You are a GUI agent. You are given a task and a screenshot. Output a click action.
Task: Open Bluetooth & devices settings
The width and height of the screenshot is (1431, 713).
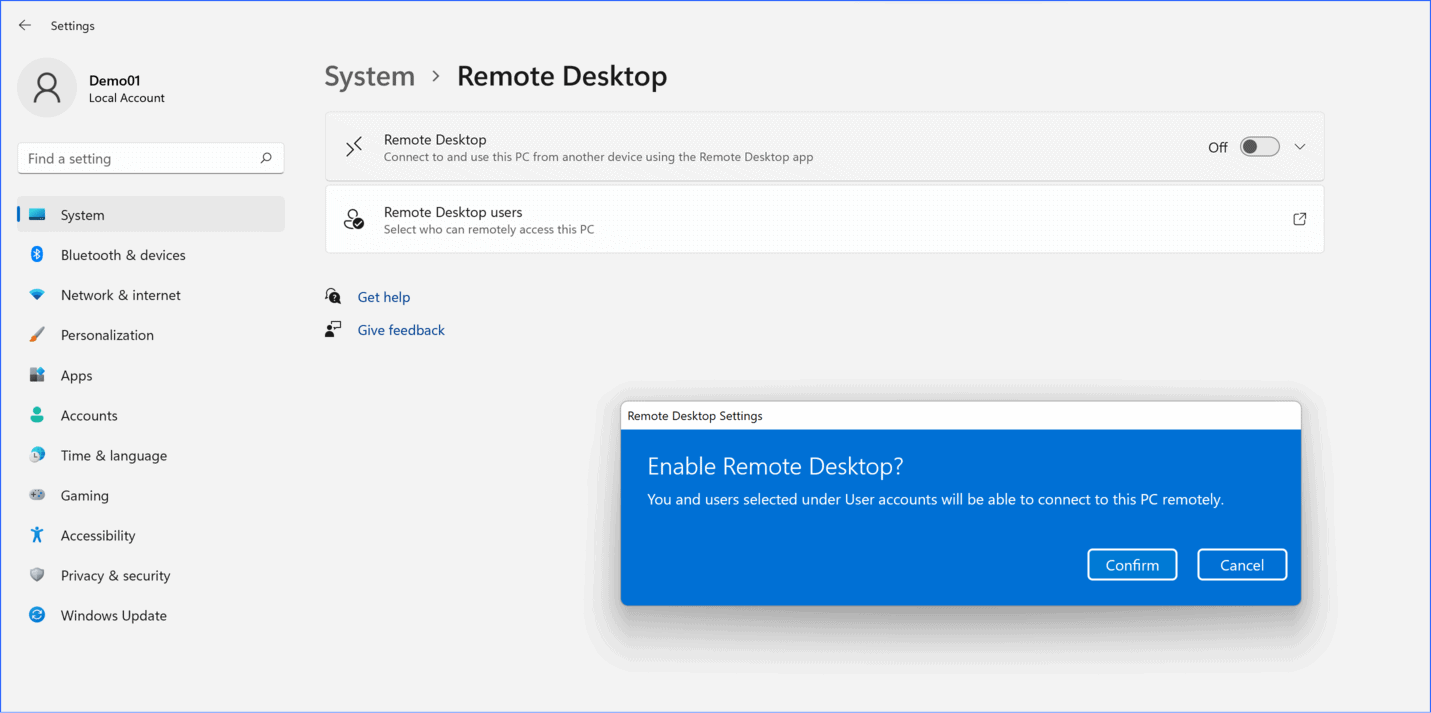151,255
